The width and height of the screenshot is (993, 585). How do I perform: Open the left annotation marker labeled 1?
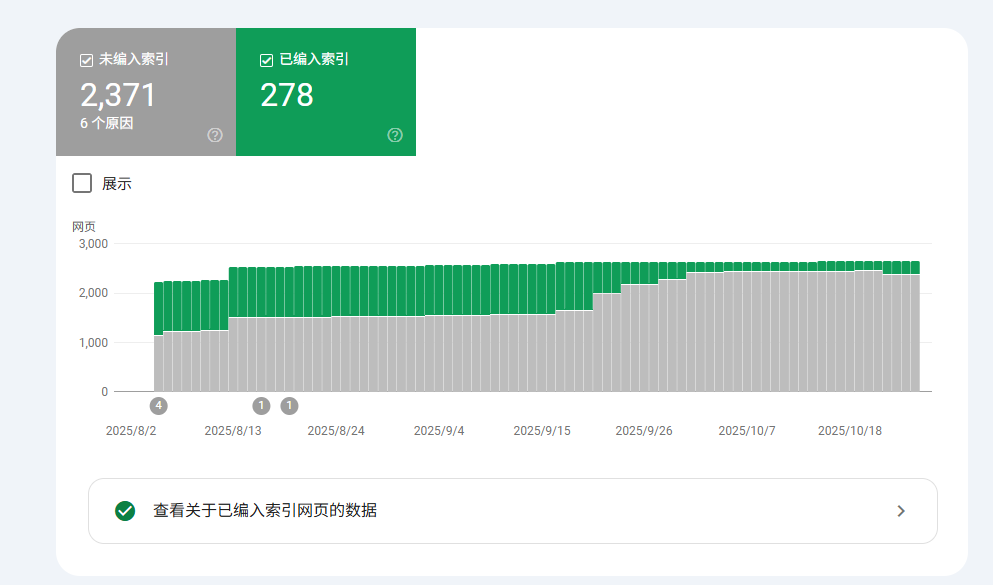pos(261,405)
